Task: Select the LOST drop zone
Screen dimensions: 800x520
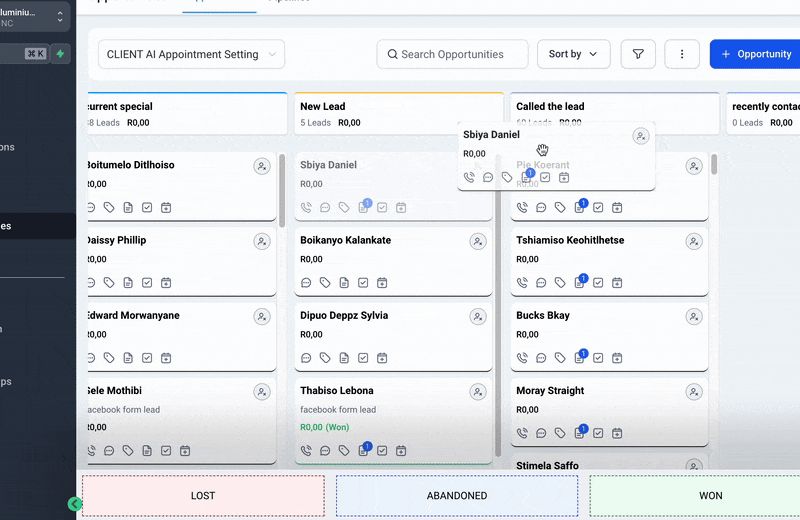Action: (x=203, y=496)
